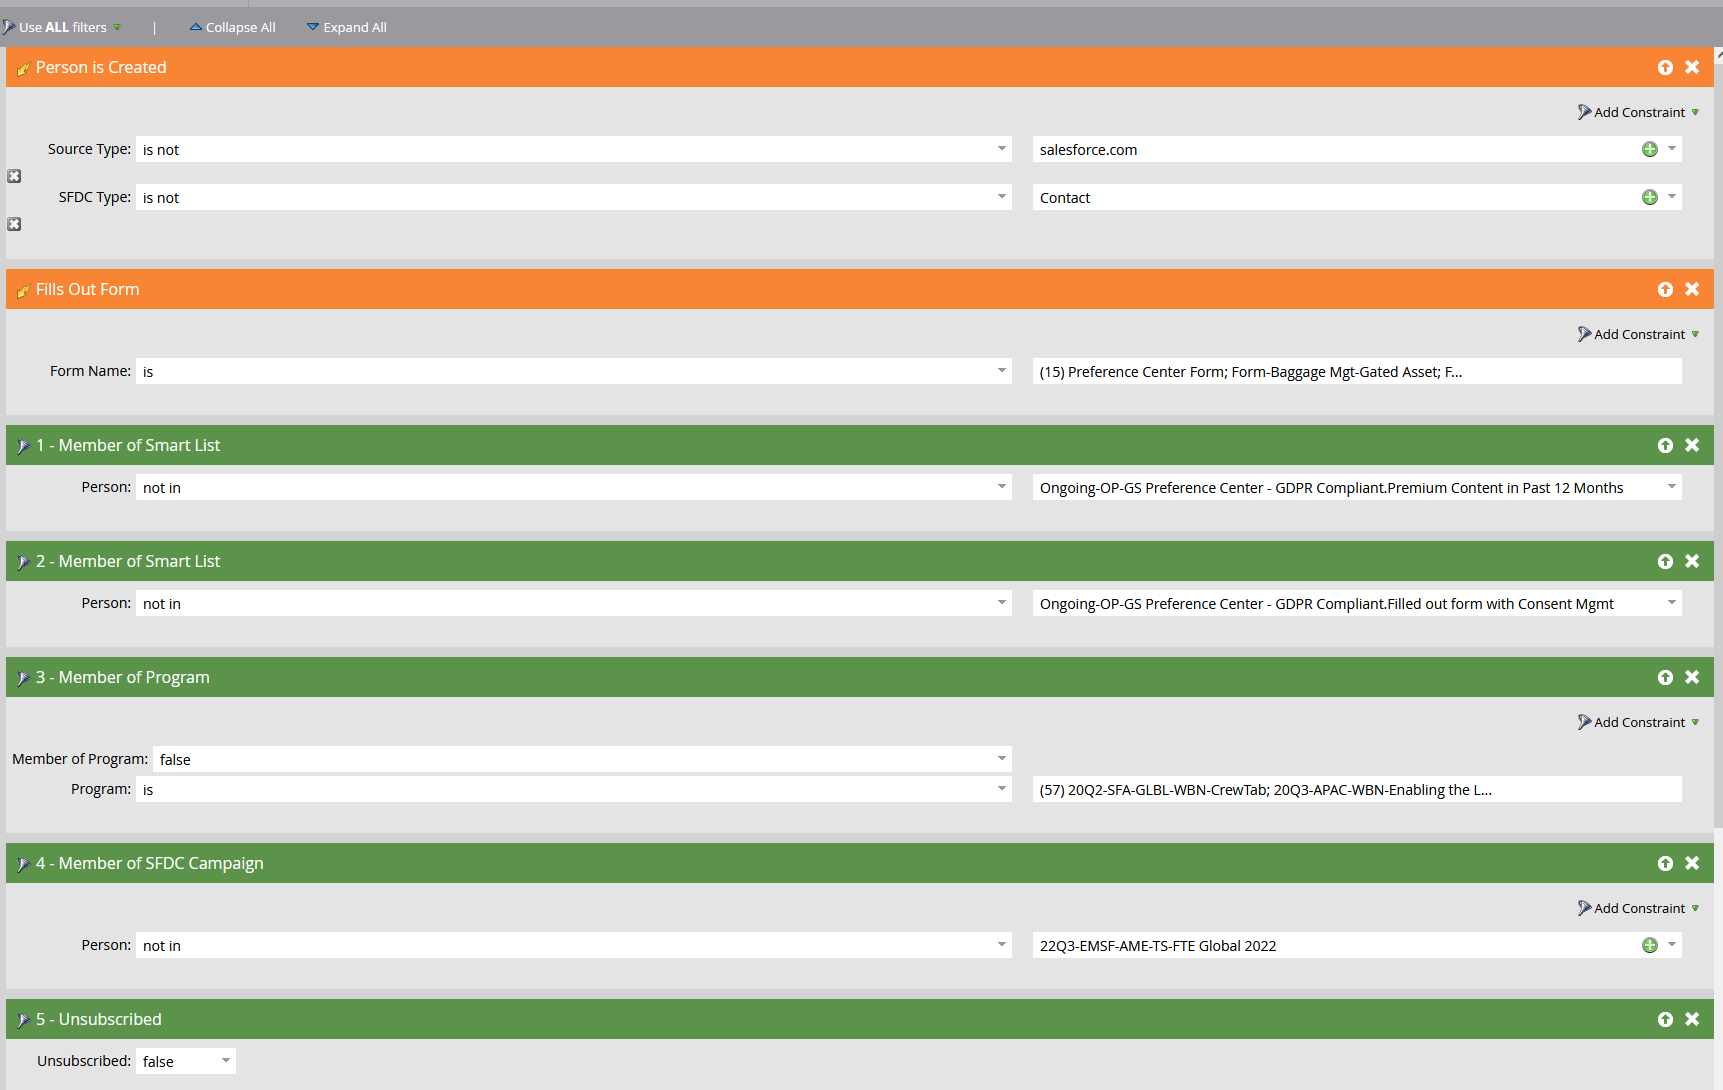The height and width of the screenshot is (1090, 1723).
Task: Open the Form Name operator dropdown
Action: pyautogui.click(x=1001, y=371)
